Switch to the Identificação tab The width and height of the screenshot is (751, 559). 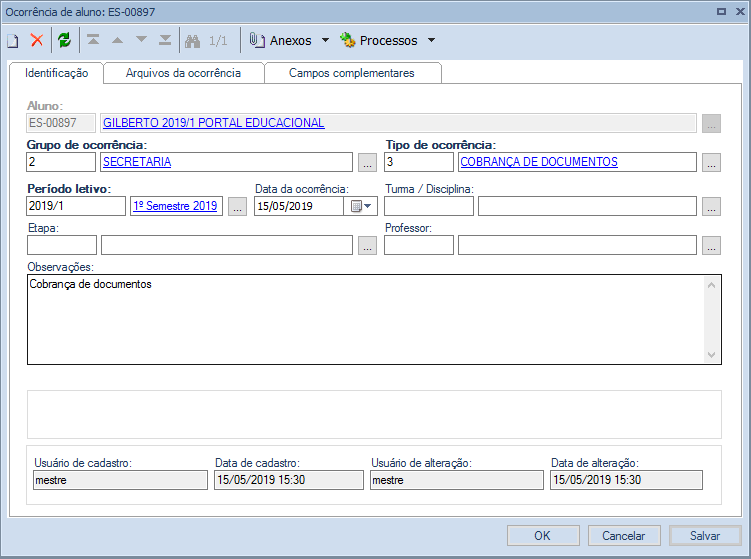click(57, 73)
